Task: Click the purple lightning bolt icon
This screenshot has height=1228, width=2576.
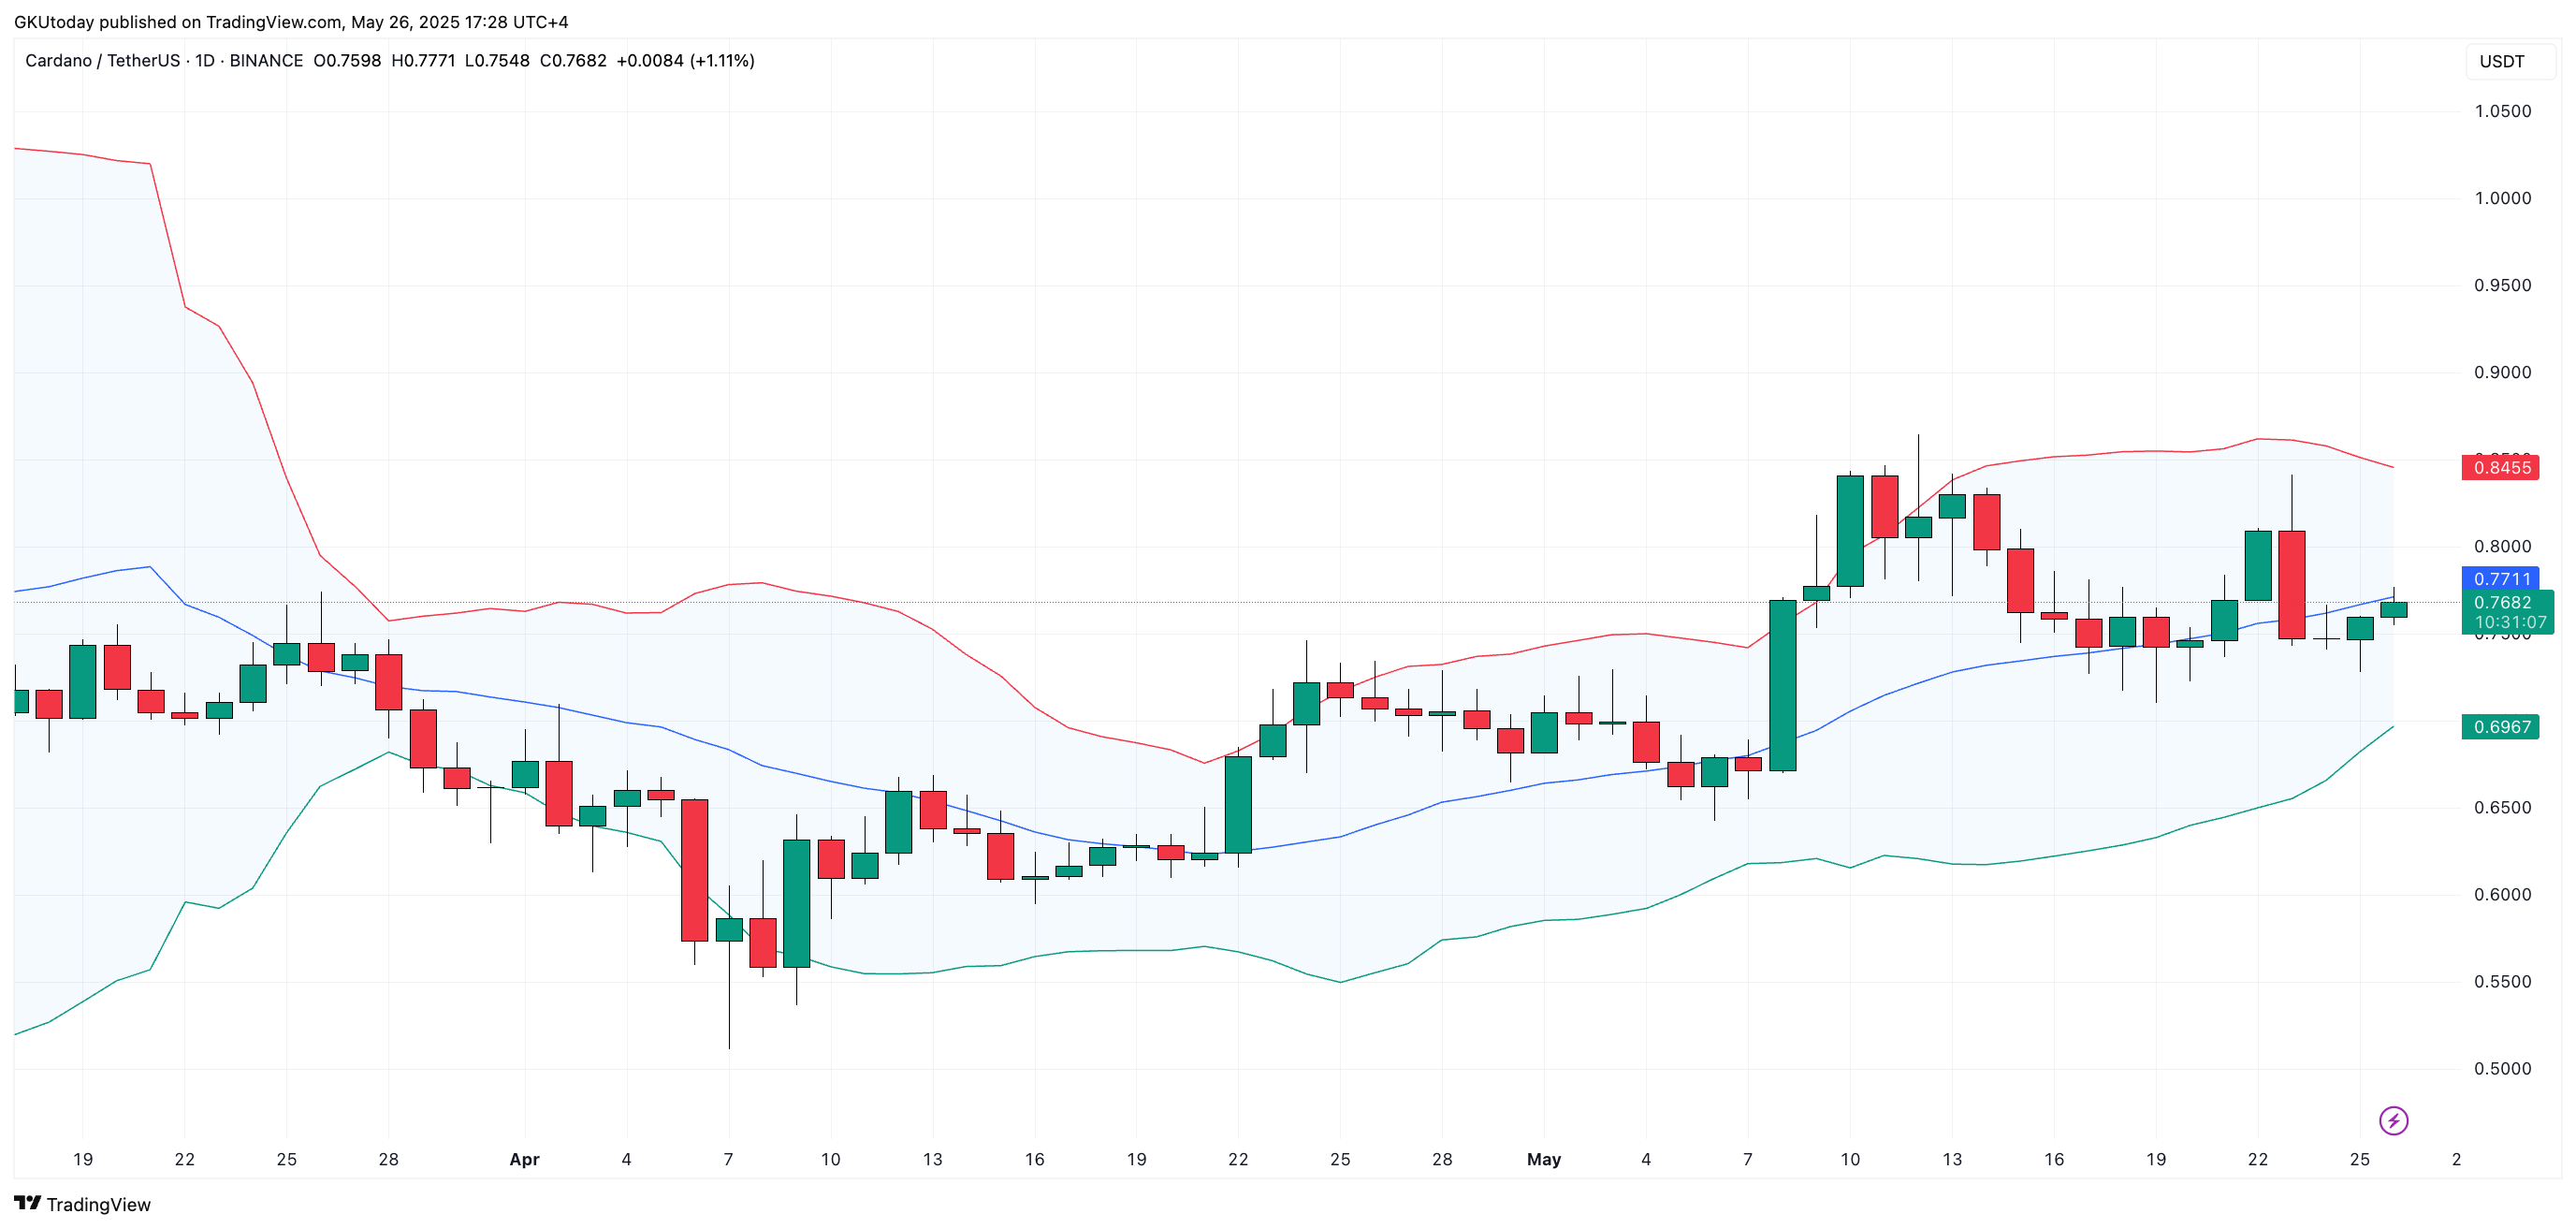Action: [x=2393, y=1120]
